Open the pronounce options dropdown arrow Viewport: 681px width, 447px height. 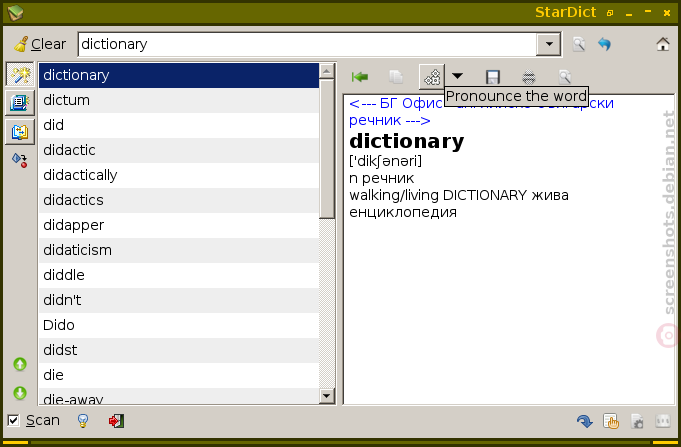[x=457, y=76]
